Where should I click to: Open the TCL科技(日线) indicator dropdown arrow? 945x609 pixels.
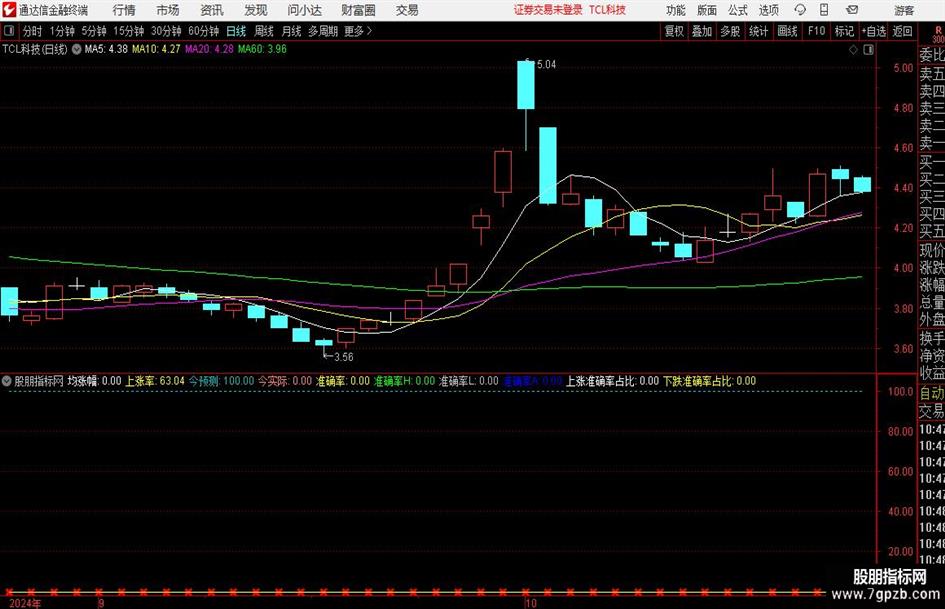coord(77,49)
